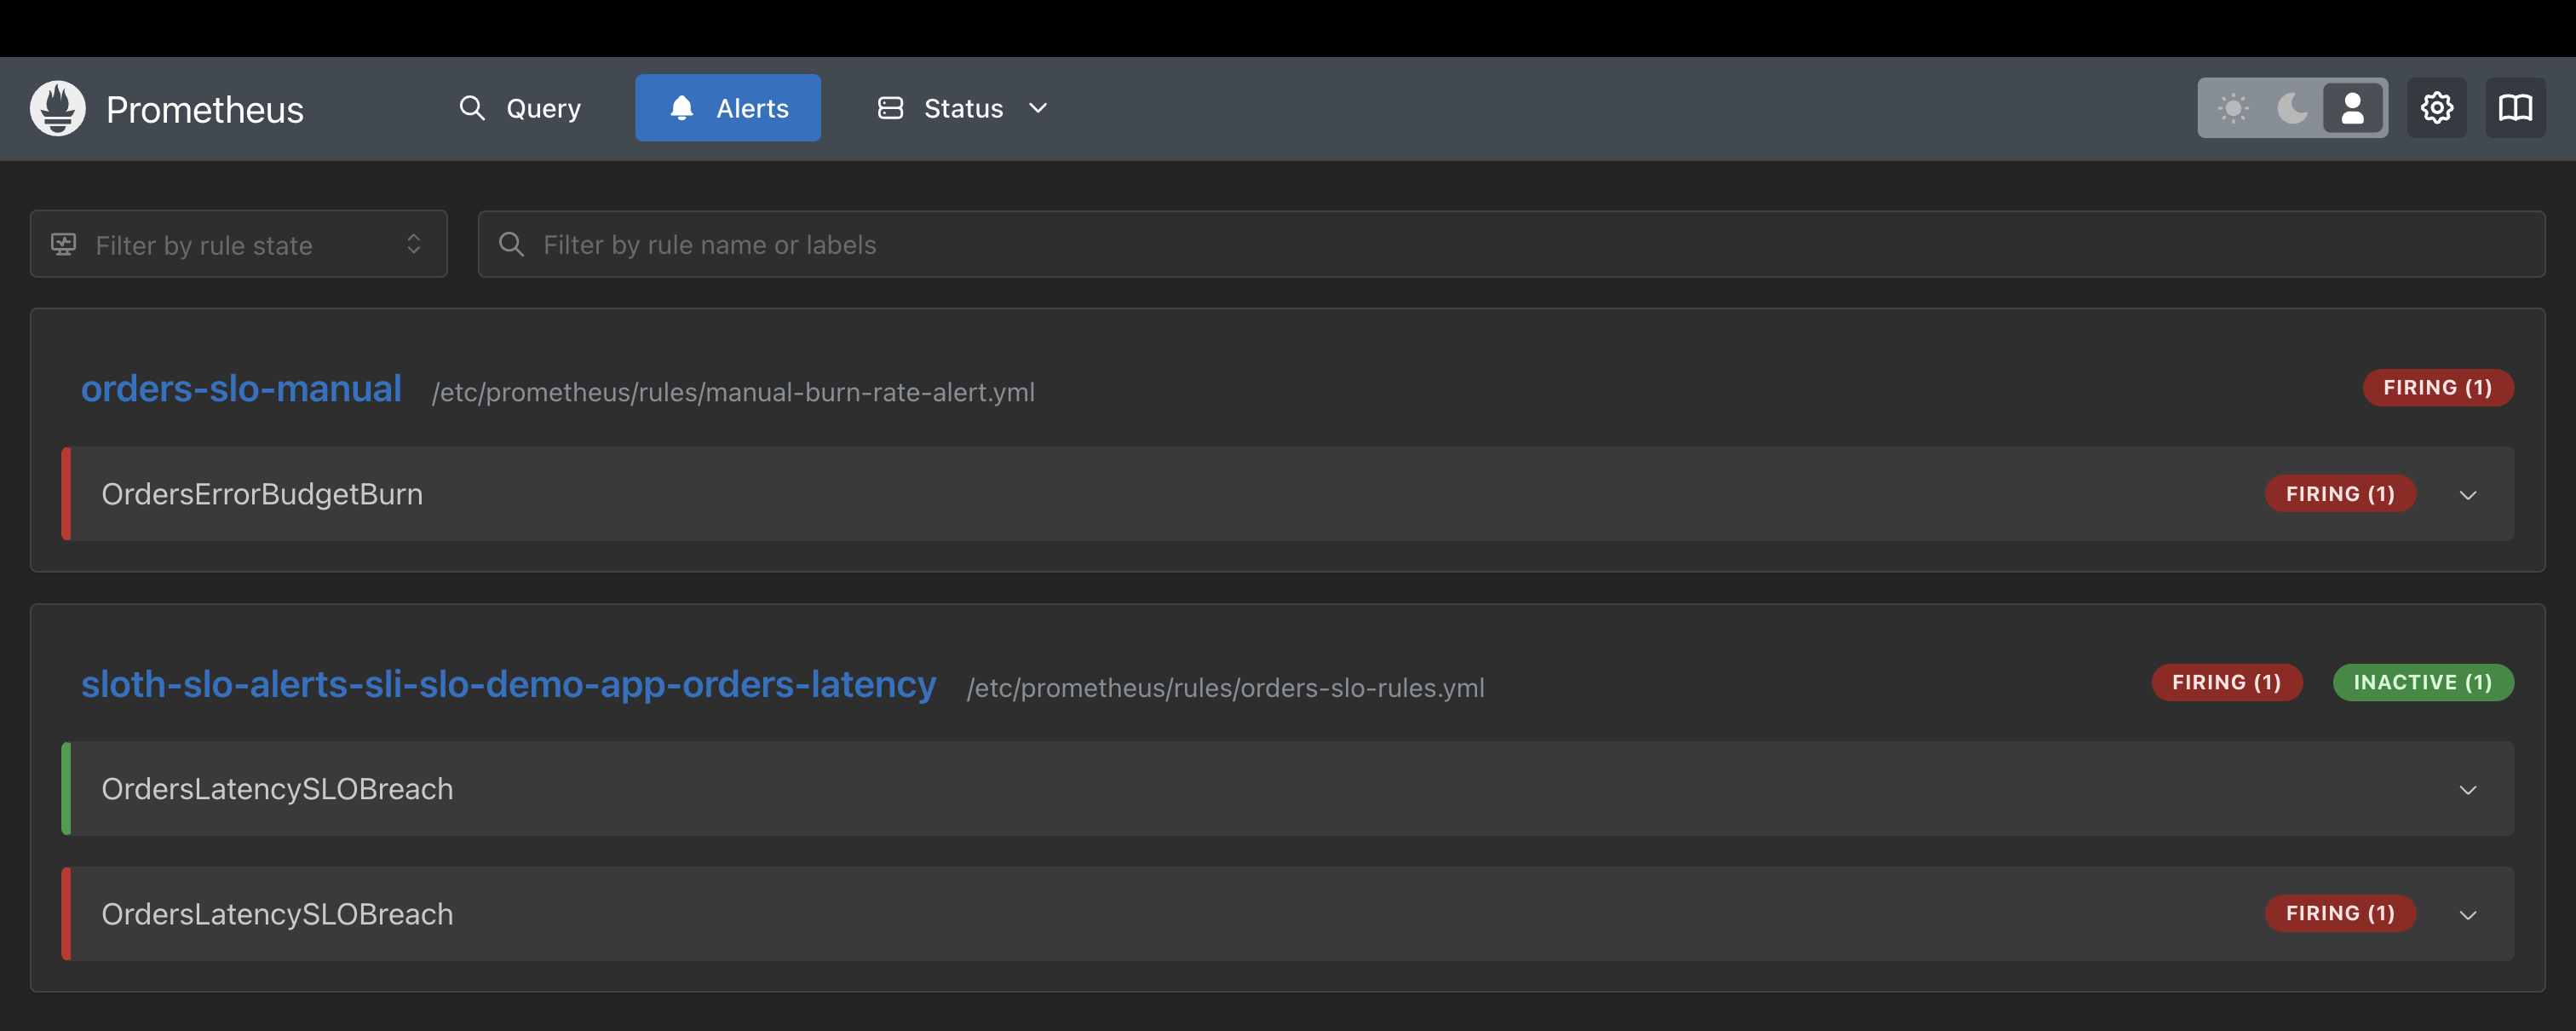Click the Status server icon
The height and width of the screenshot is (1031, 2576).
pyautogui.click(x=890, y=108)
